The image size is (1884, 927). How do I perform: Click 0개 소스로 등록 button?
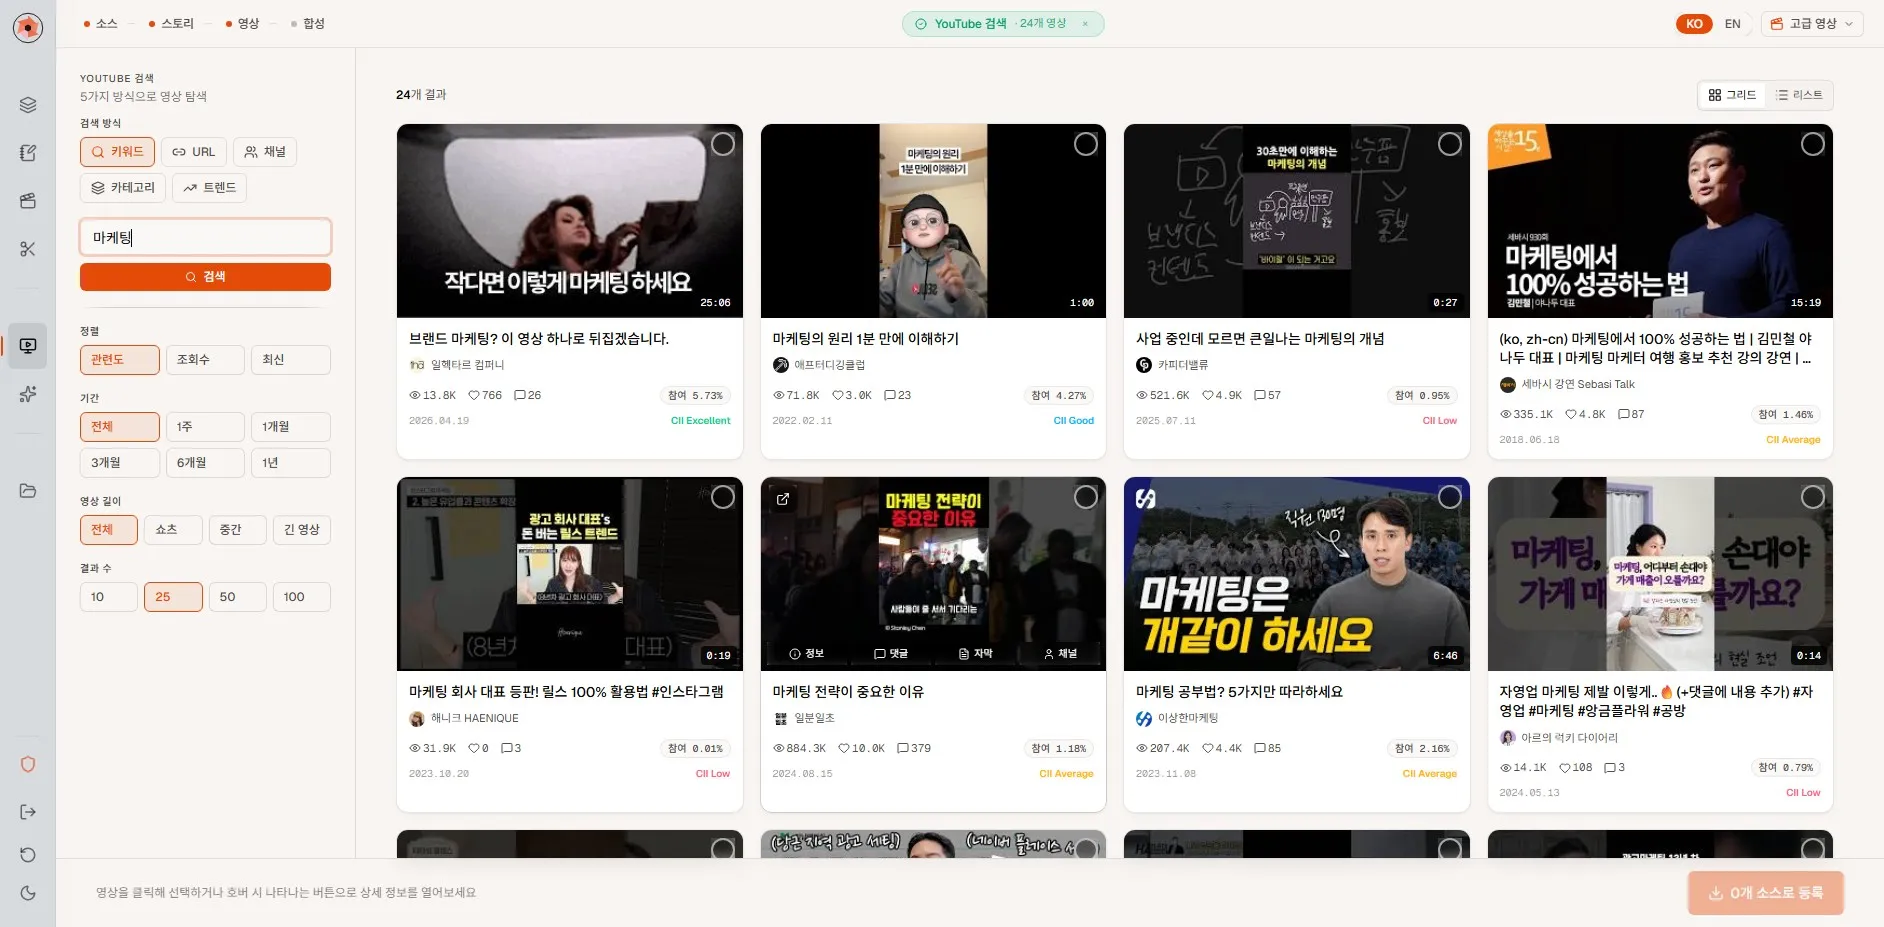[1766, 893]
